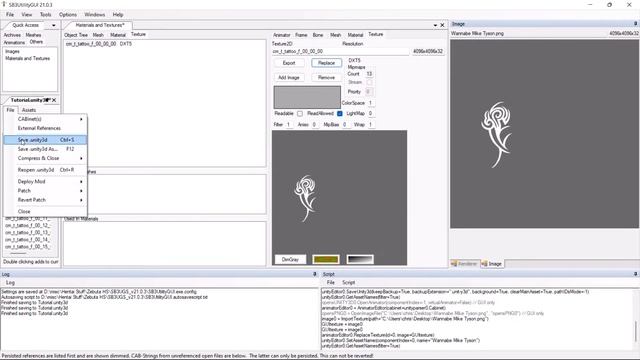Close the Materials and Textures document
Screen dimensions: 640x360
(442, 25)
